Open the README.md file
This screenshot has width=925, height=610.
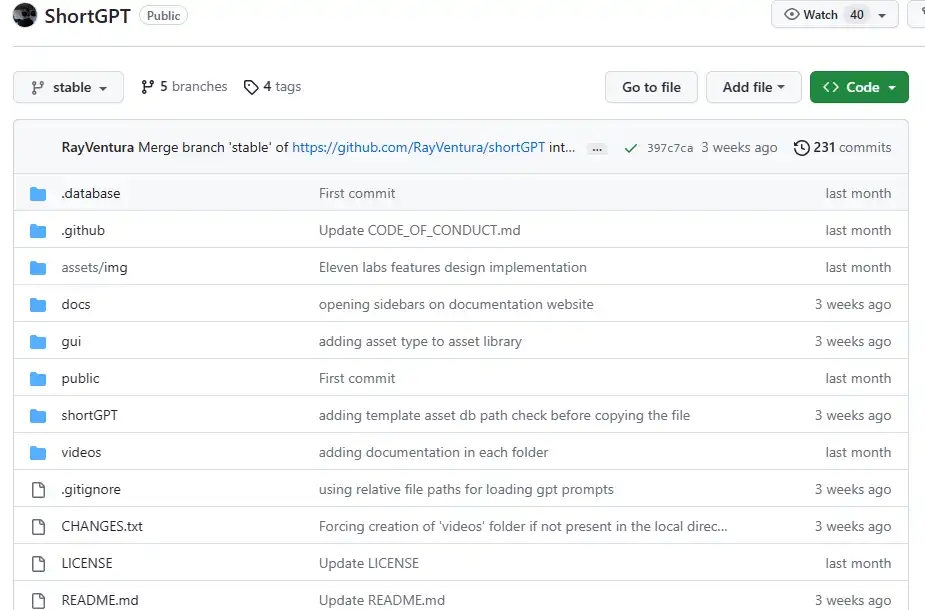point(100,601)
